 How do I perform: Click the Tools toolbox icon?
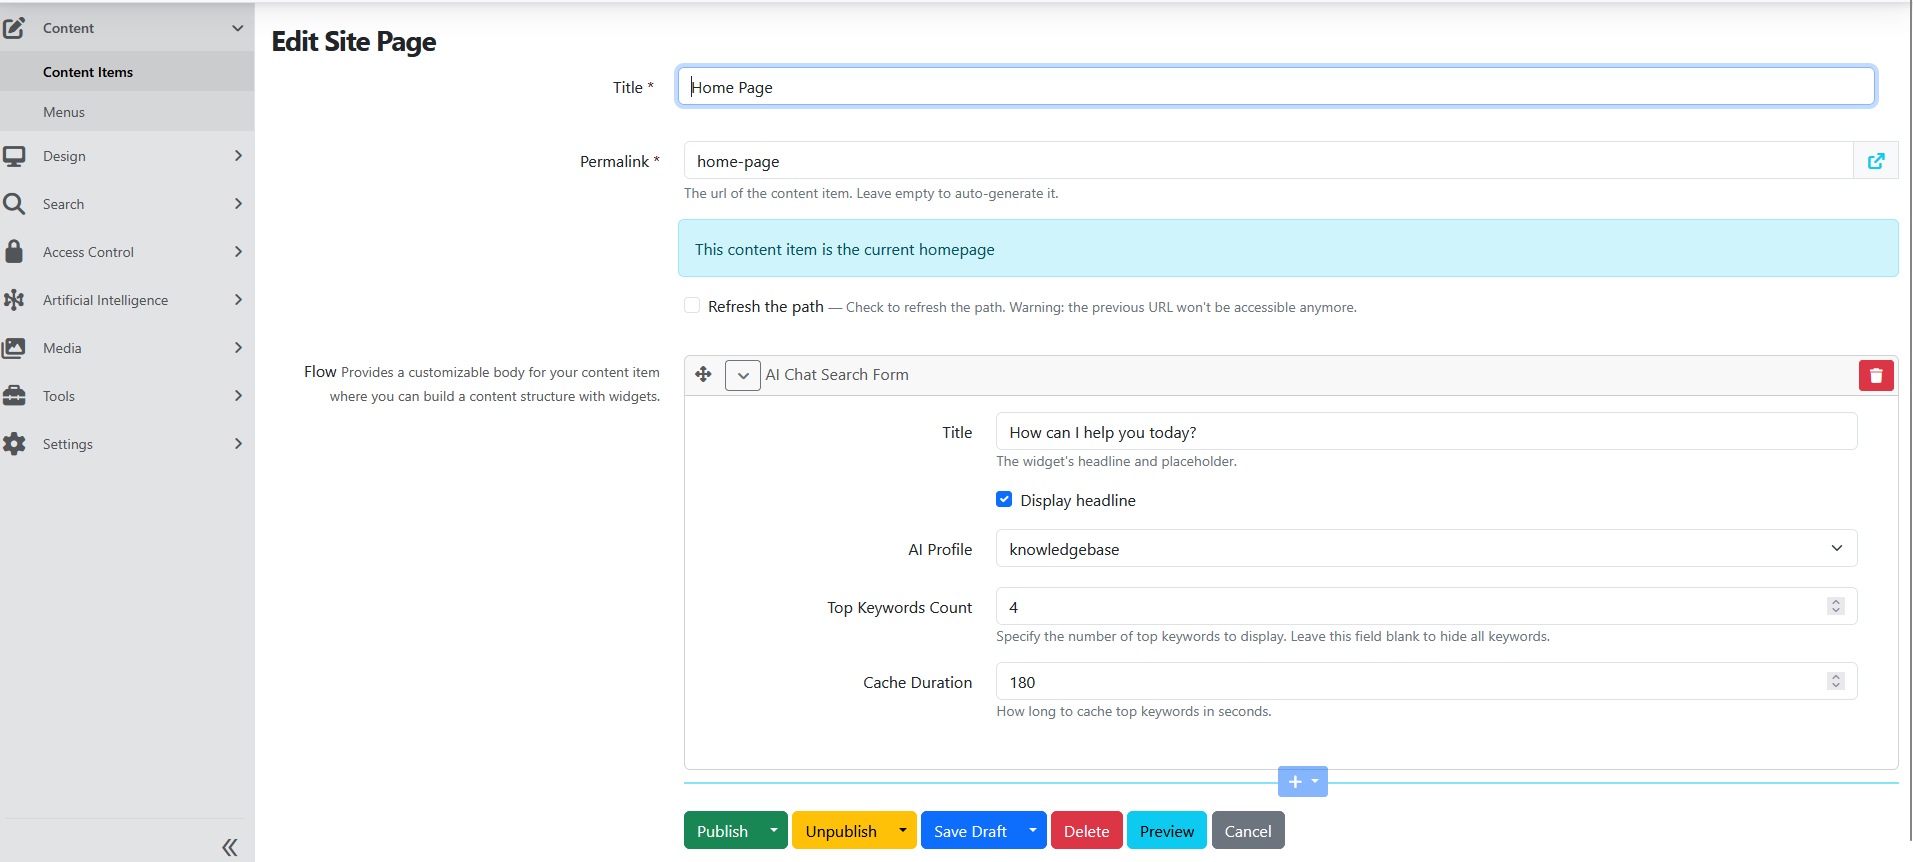coord(14,396)
